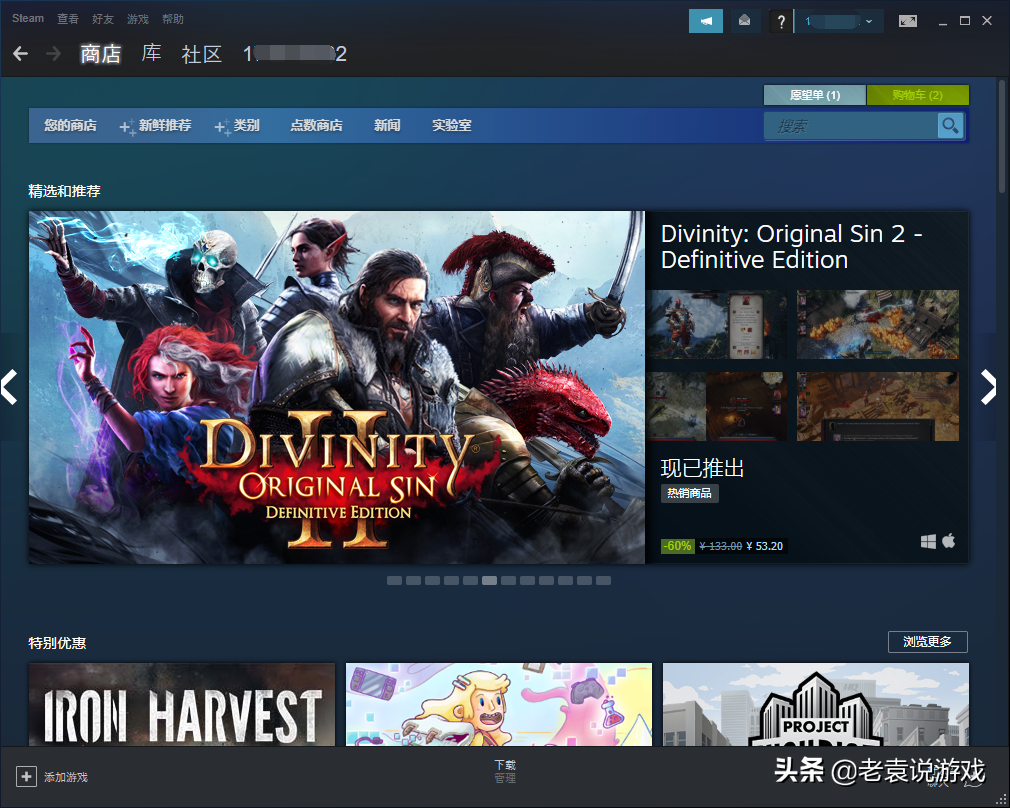Open the shopping cart 购物车 button

(x=917, y=95)
